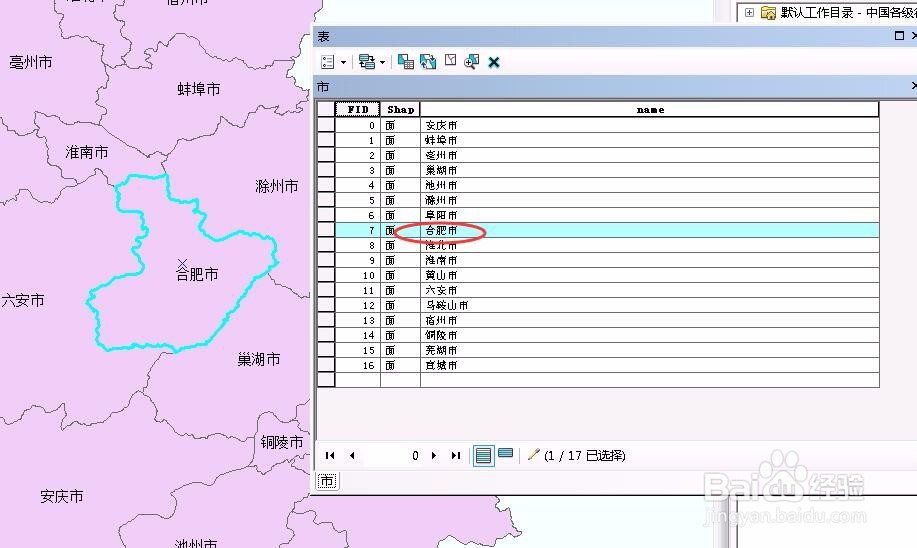Click the FID cell showing 7

click(357, 230)
